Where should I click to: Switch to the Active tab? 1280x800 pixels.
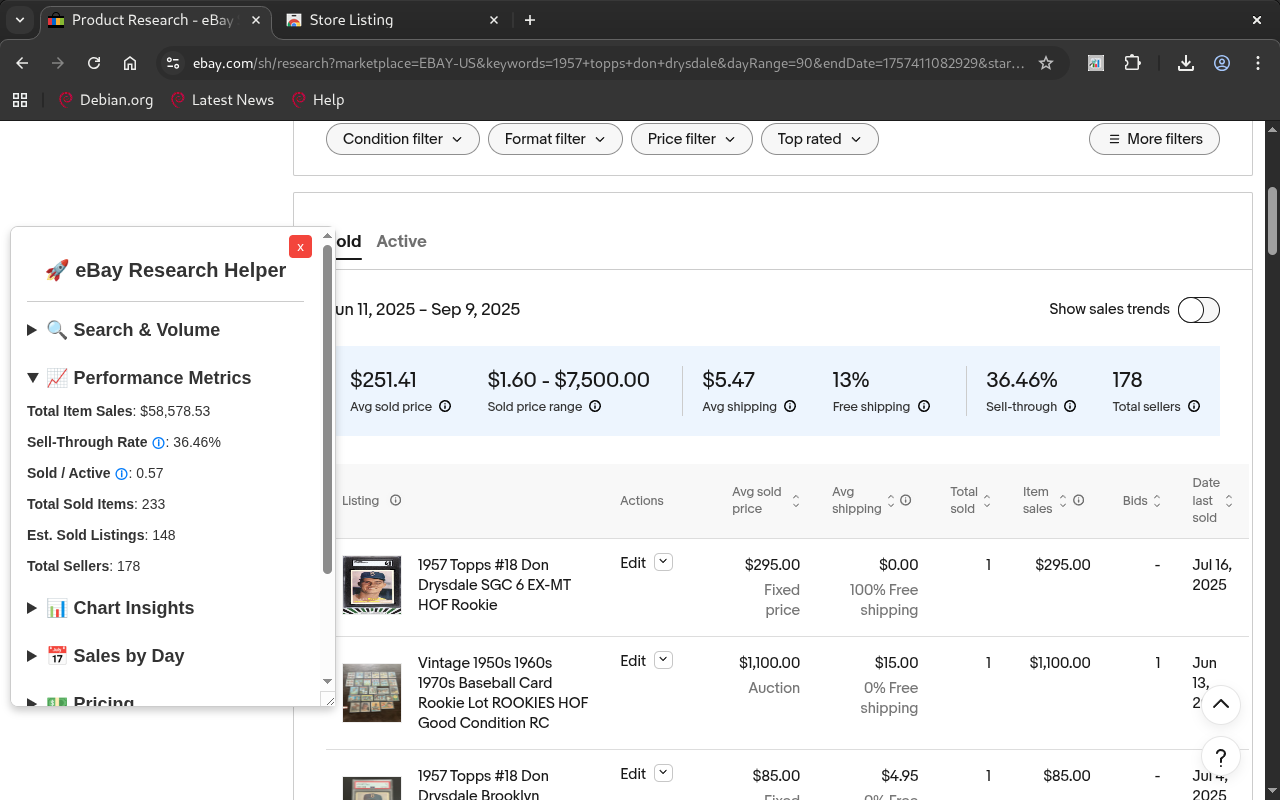(401, 241)
